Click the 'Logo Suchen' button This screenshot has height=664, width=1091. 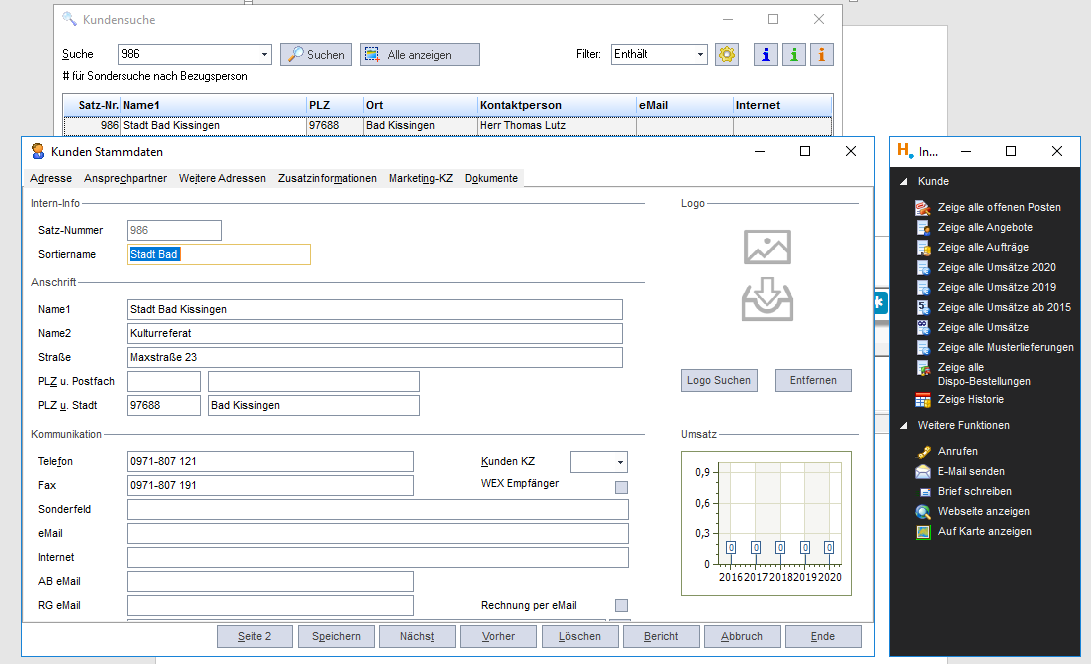pyautogui.click(x=719, y=381)
